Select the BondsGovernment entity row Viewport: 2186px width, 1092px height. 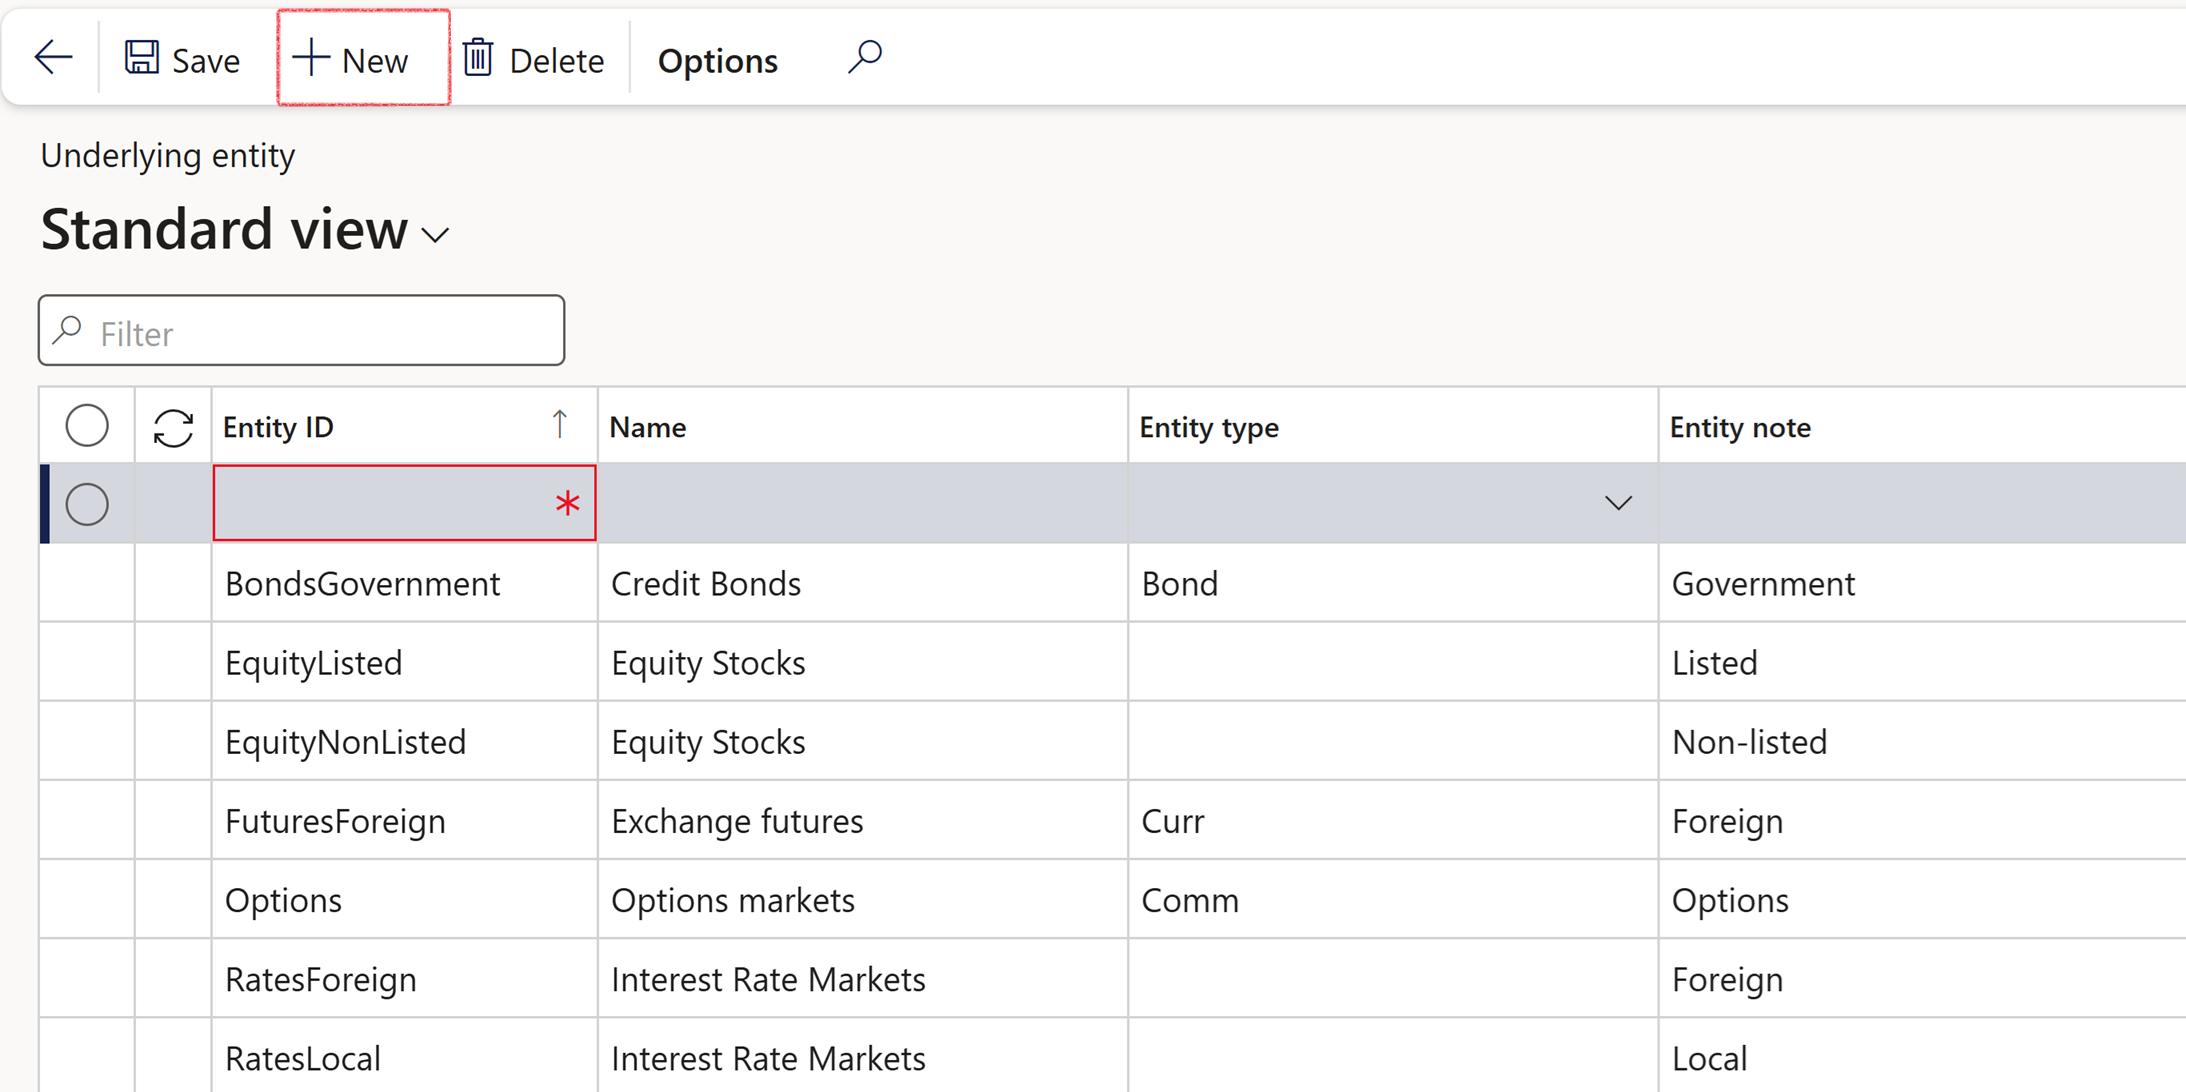(x=362, y=584)
